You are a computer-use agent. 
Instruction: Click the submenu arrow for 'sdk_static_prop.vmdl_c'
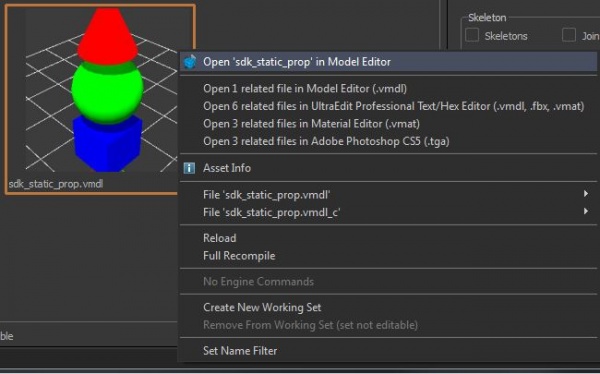[x=586, y=211]
